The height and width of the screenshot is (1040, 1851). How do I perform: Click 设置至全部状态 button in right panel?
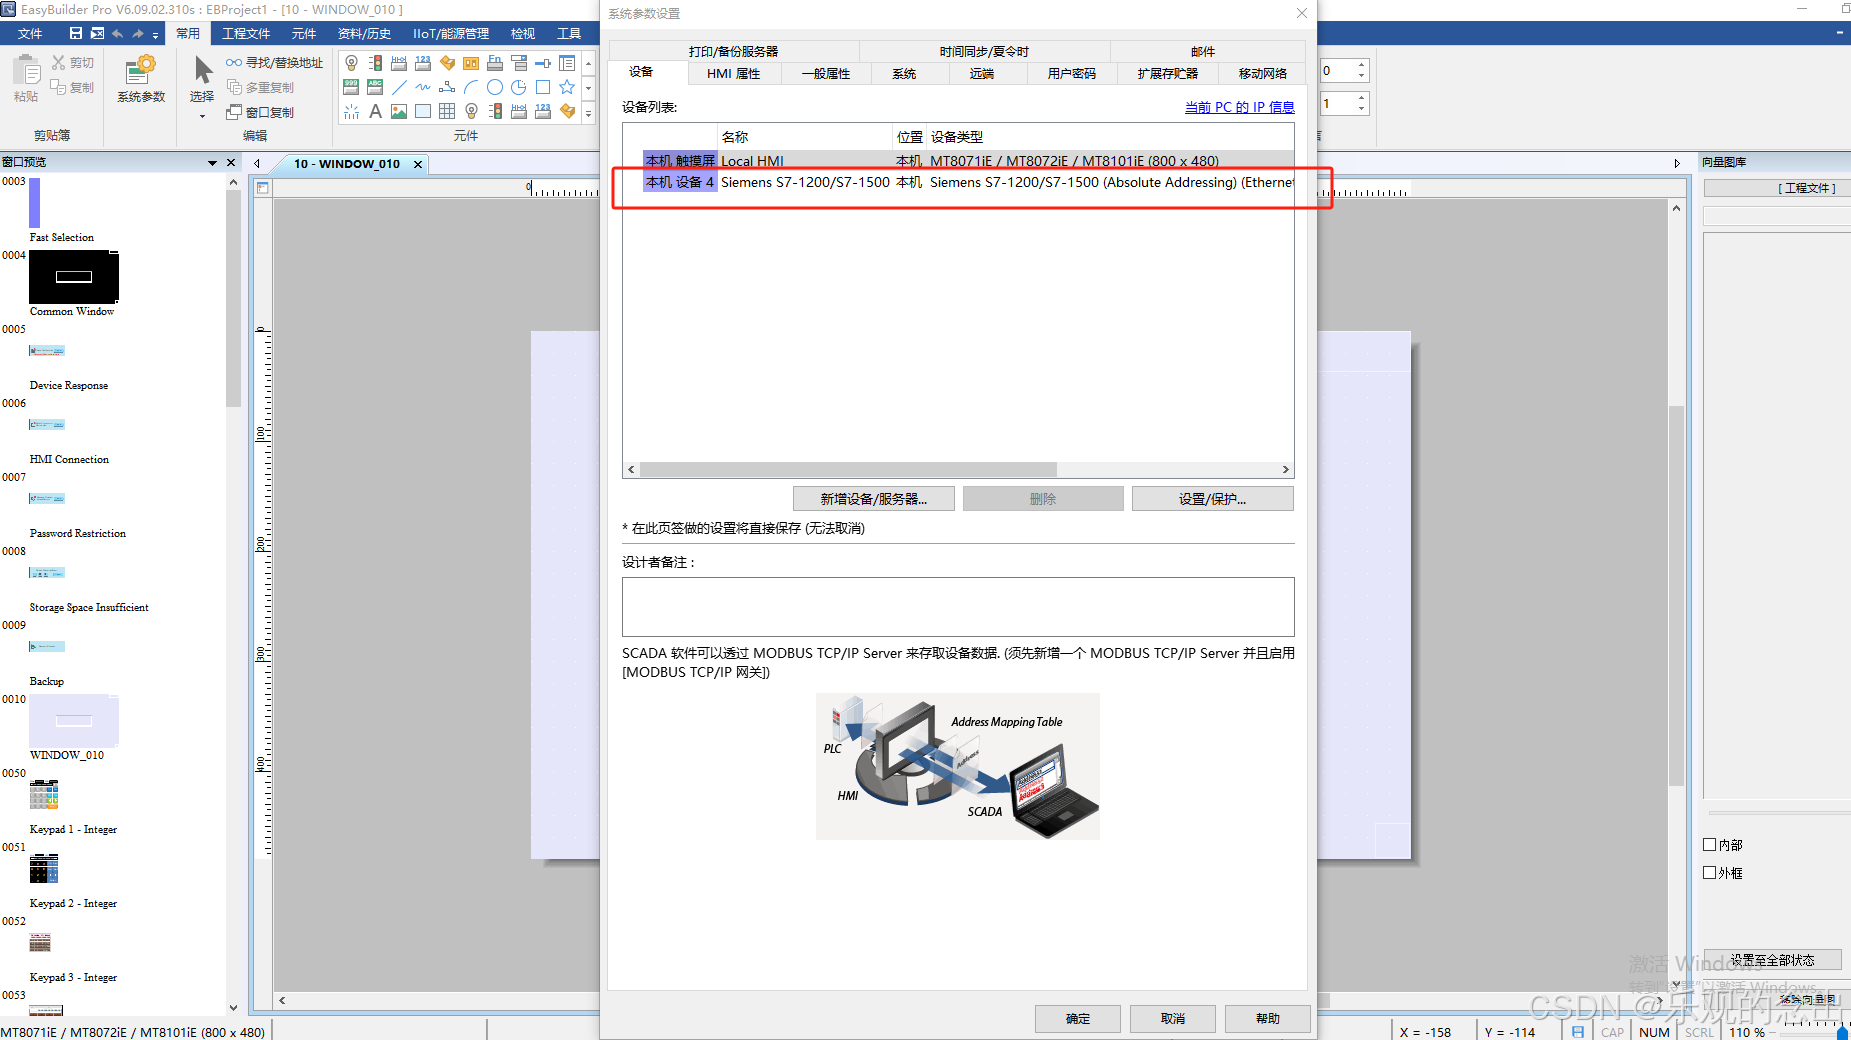click(x=1772, y=960)
